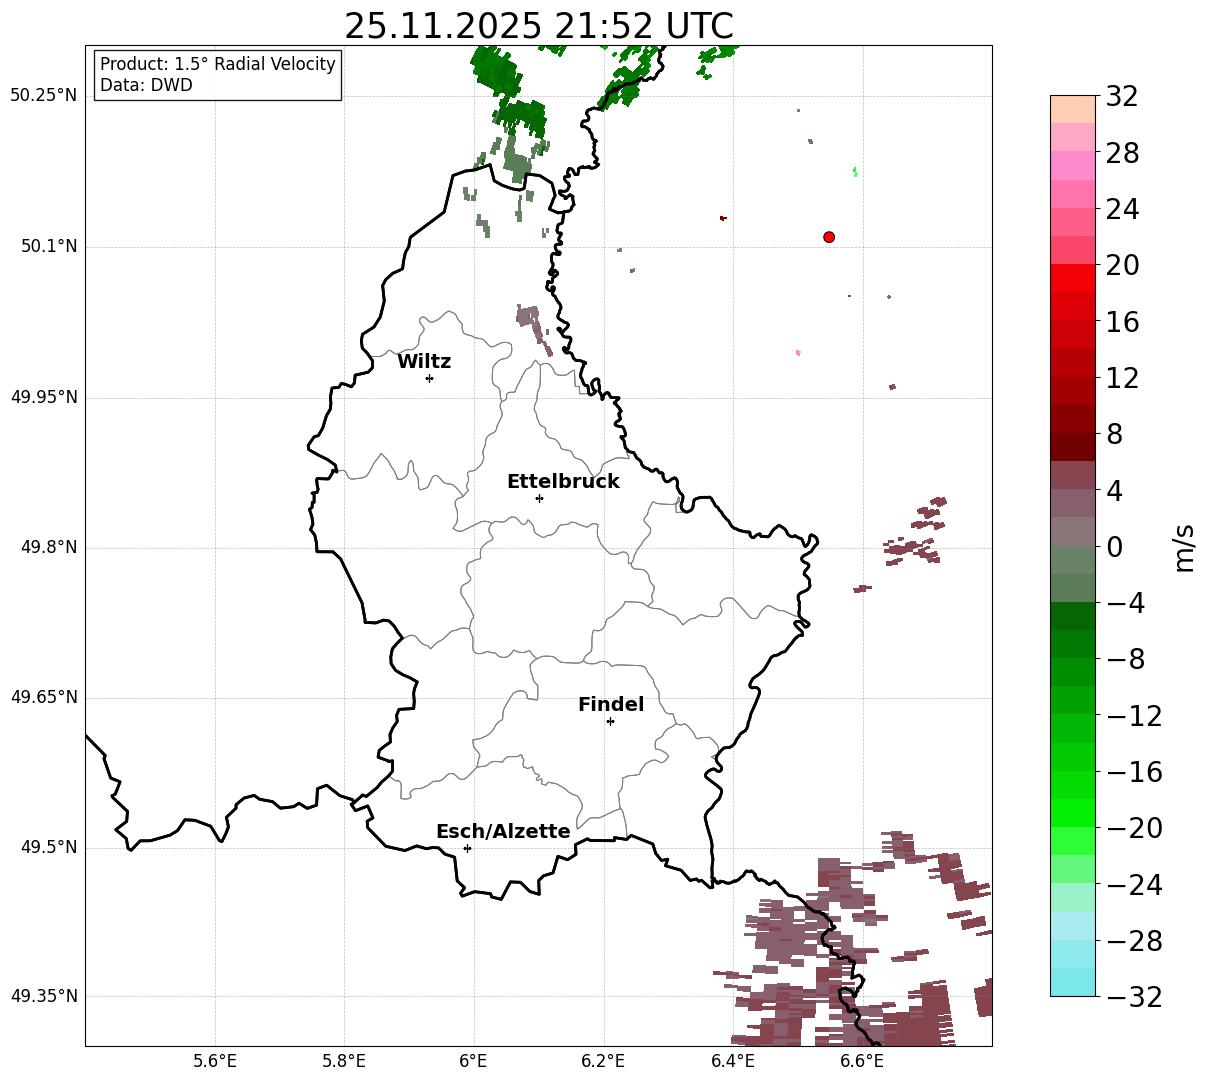
Task: Click colorbar tick label −20
Action: 1134,828
